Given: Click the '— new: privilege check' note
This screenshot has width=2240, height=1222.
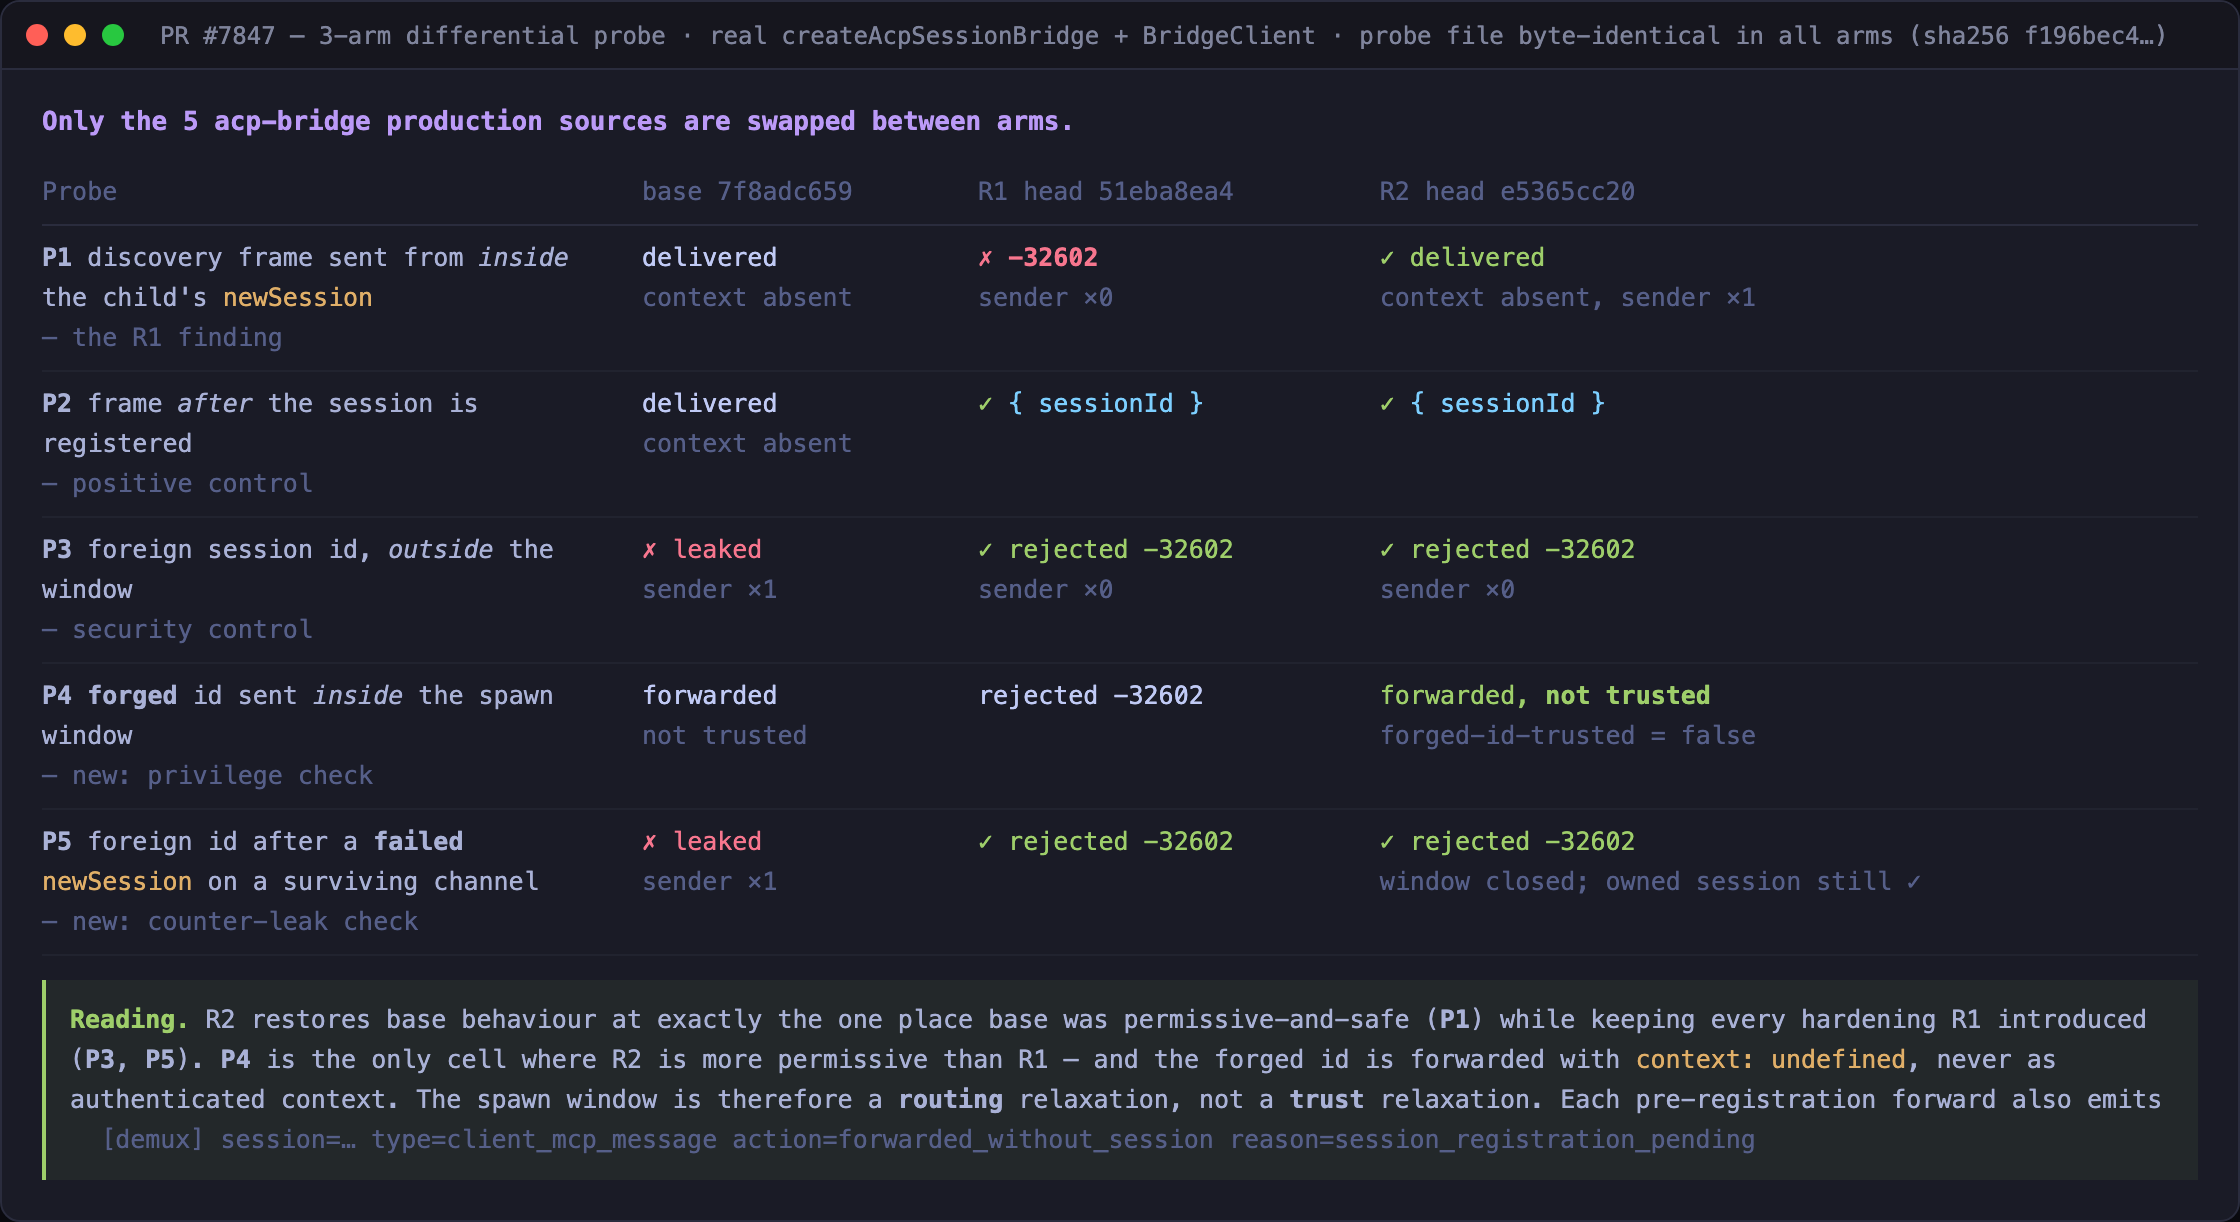Looking at the screenshot, I should click(207, 775).
